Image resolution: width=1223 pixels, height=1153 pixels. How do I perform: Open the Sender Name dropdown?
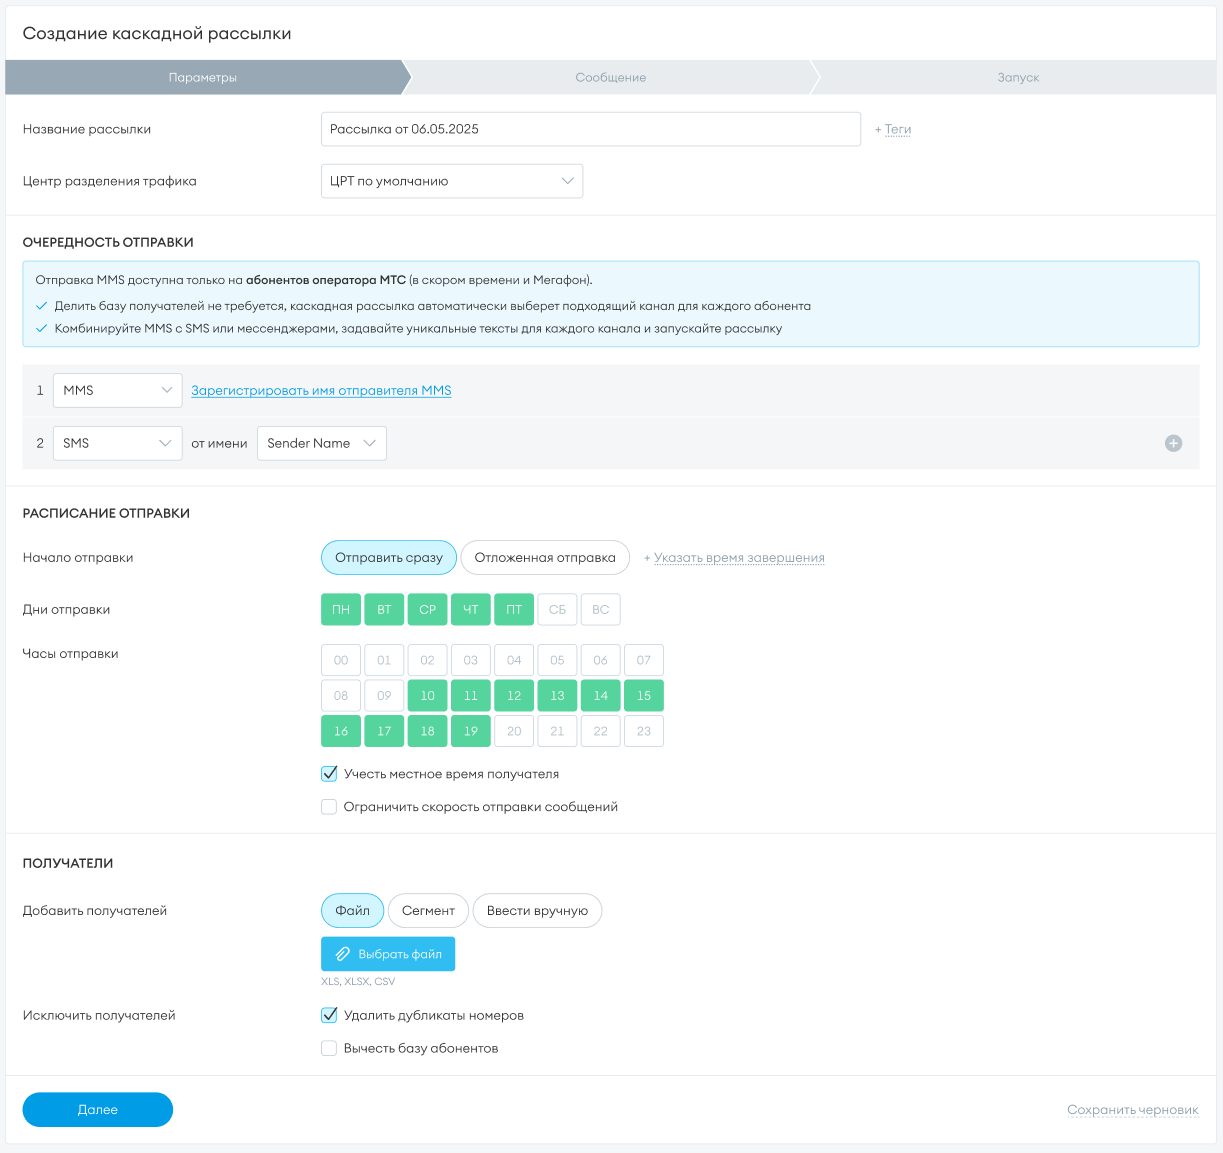pos(321,443)
